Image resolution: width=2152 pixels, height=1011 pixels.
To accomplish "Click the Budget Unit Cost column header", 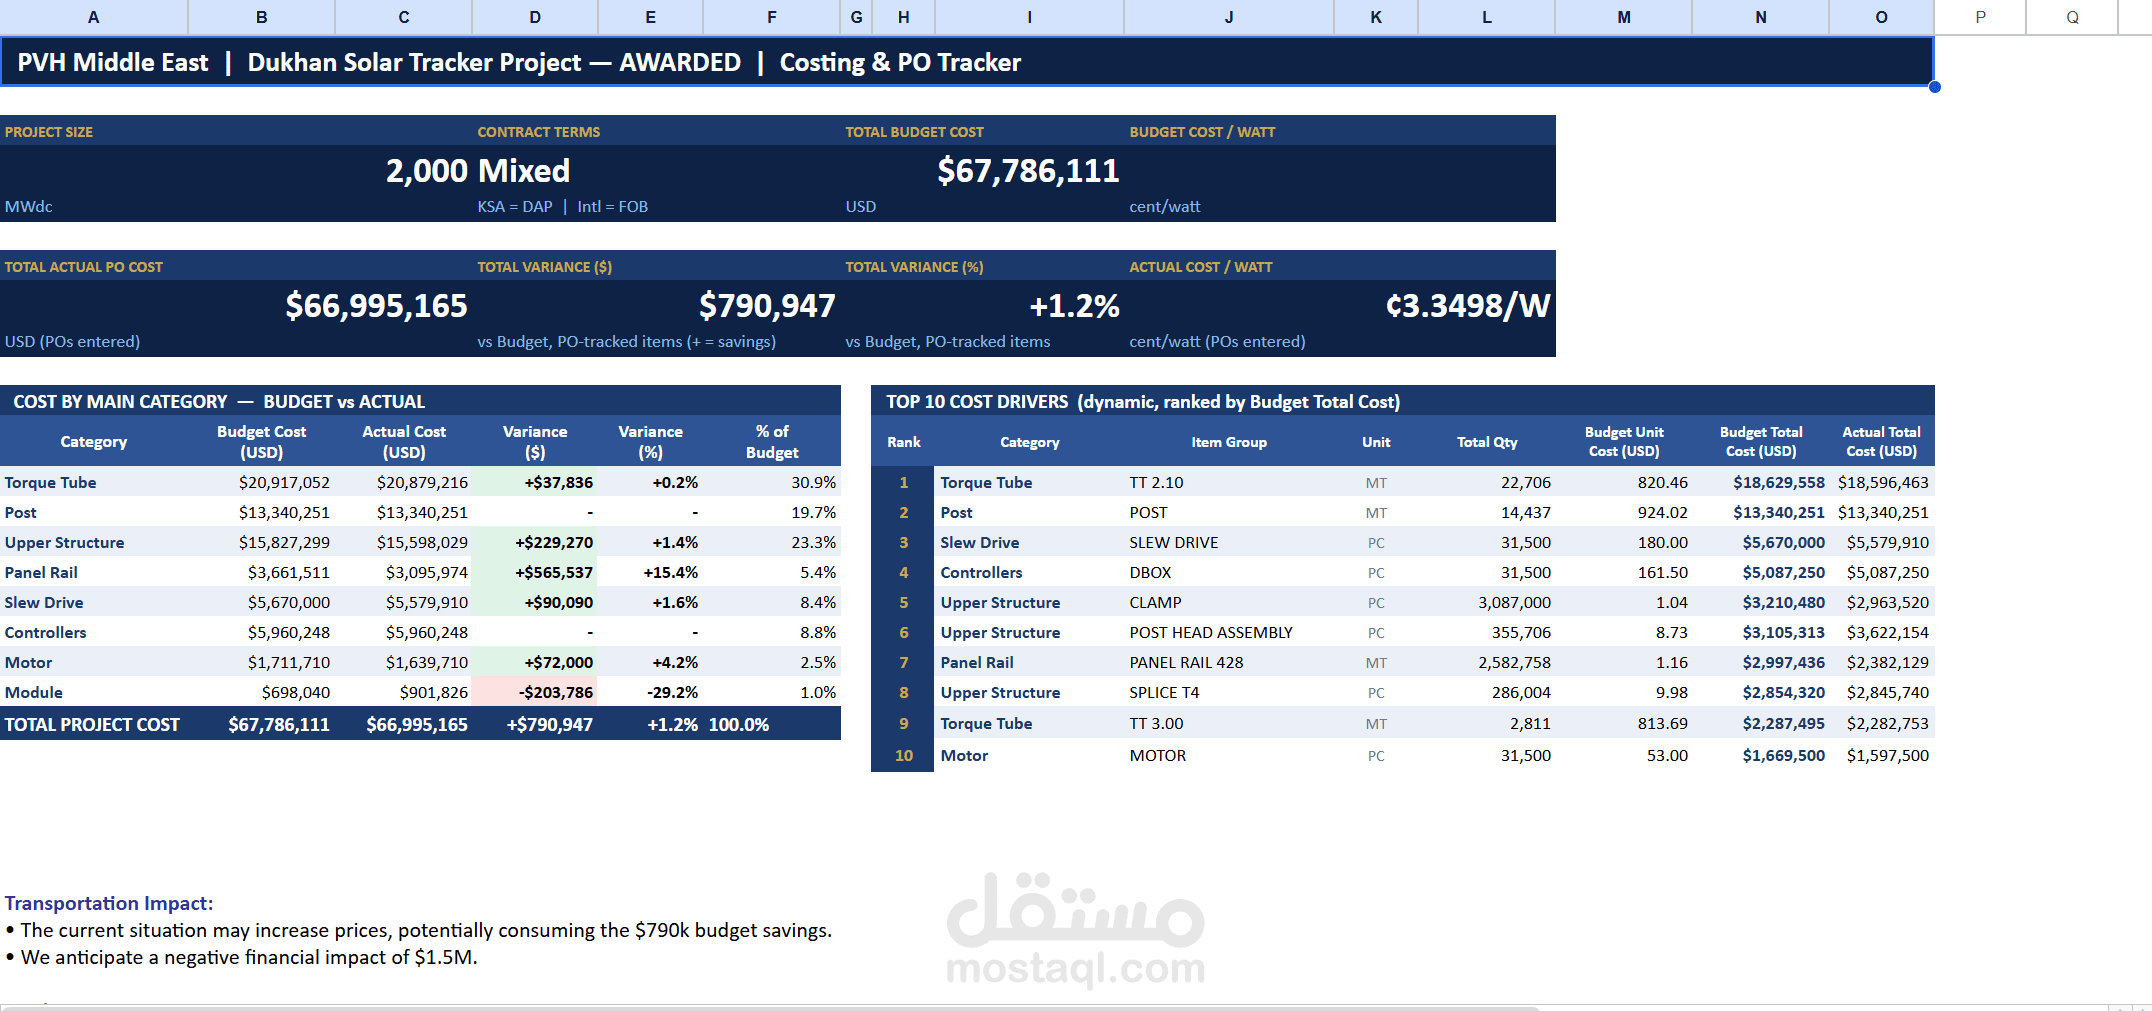I will pyautogui.click(x=1624, y=442).
